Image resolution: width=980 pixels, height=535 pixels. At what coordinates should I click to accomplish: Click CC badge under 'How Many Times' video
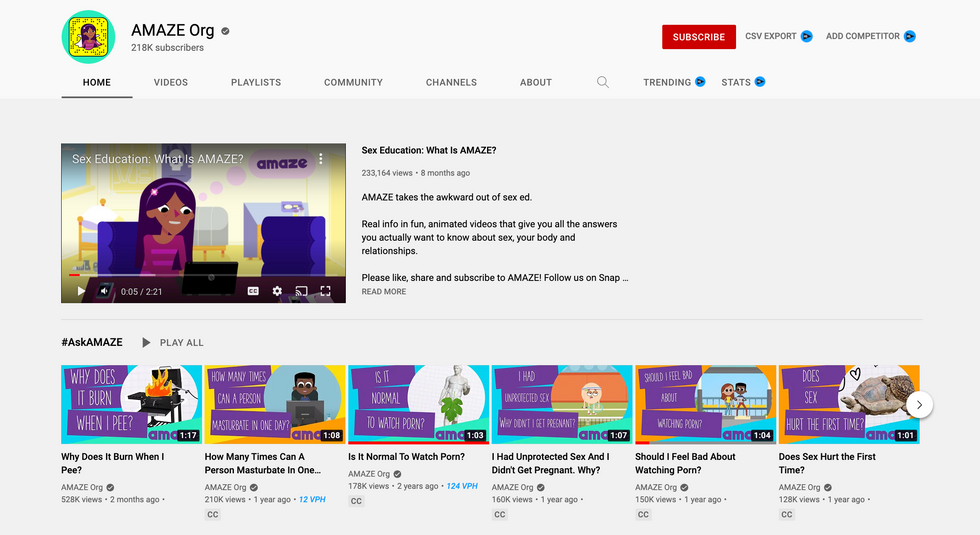click(x=212, y=514)
